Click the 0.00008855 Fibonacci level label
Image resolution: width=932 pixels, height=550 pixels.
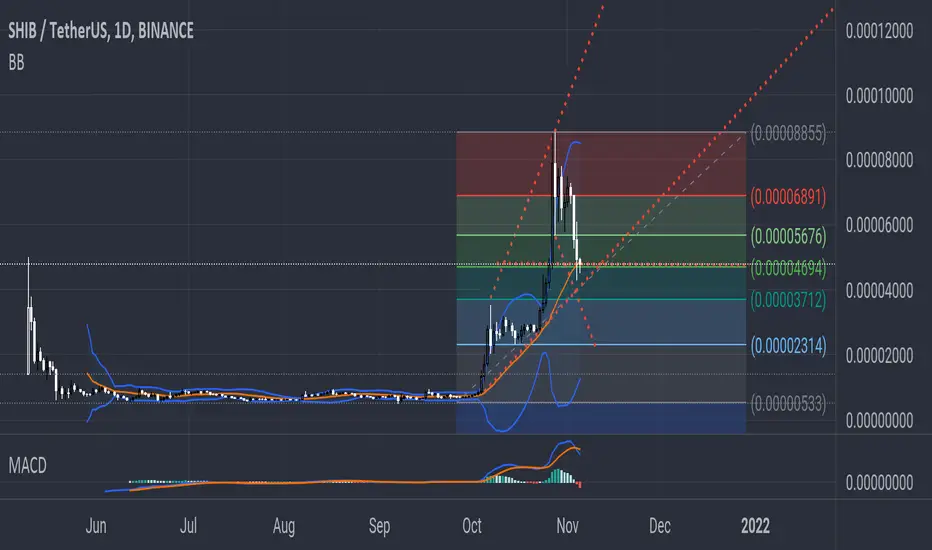coord(788,133)
